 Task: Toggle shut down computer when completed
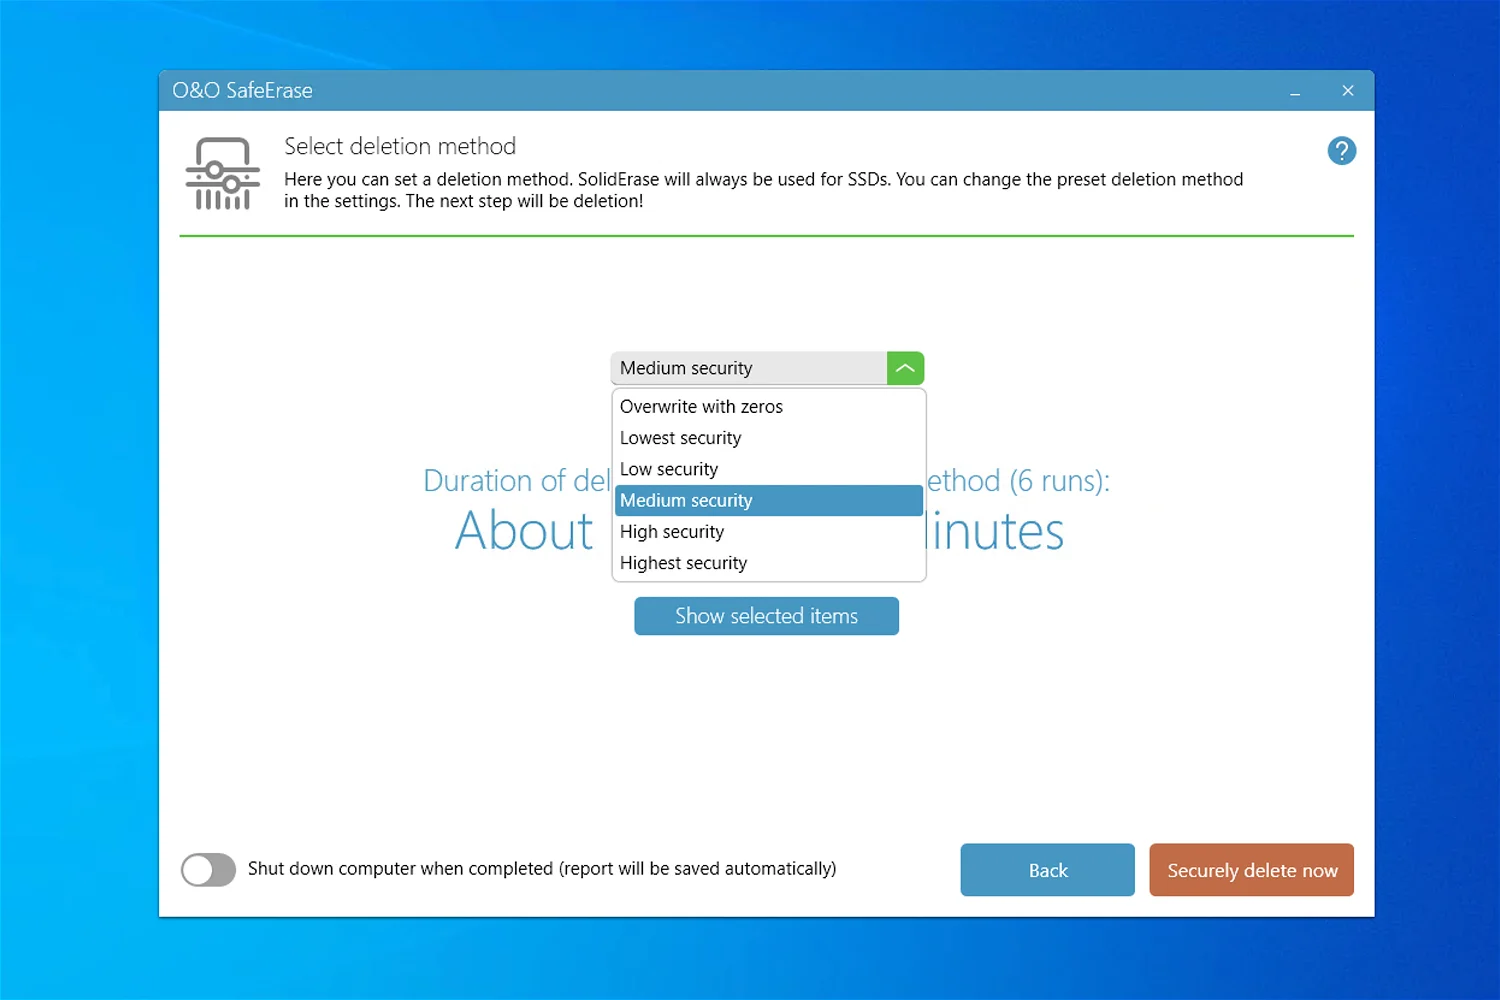[208, 870]
